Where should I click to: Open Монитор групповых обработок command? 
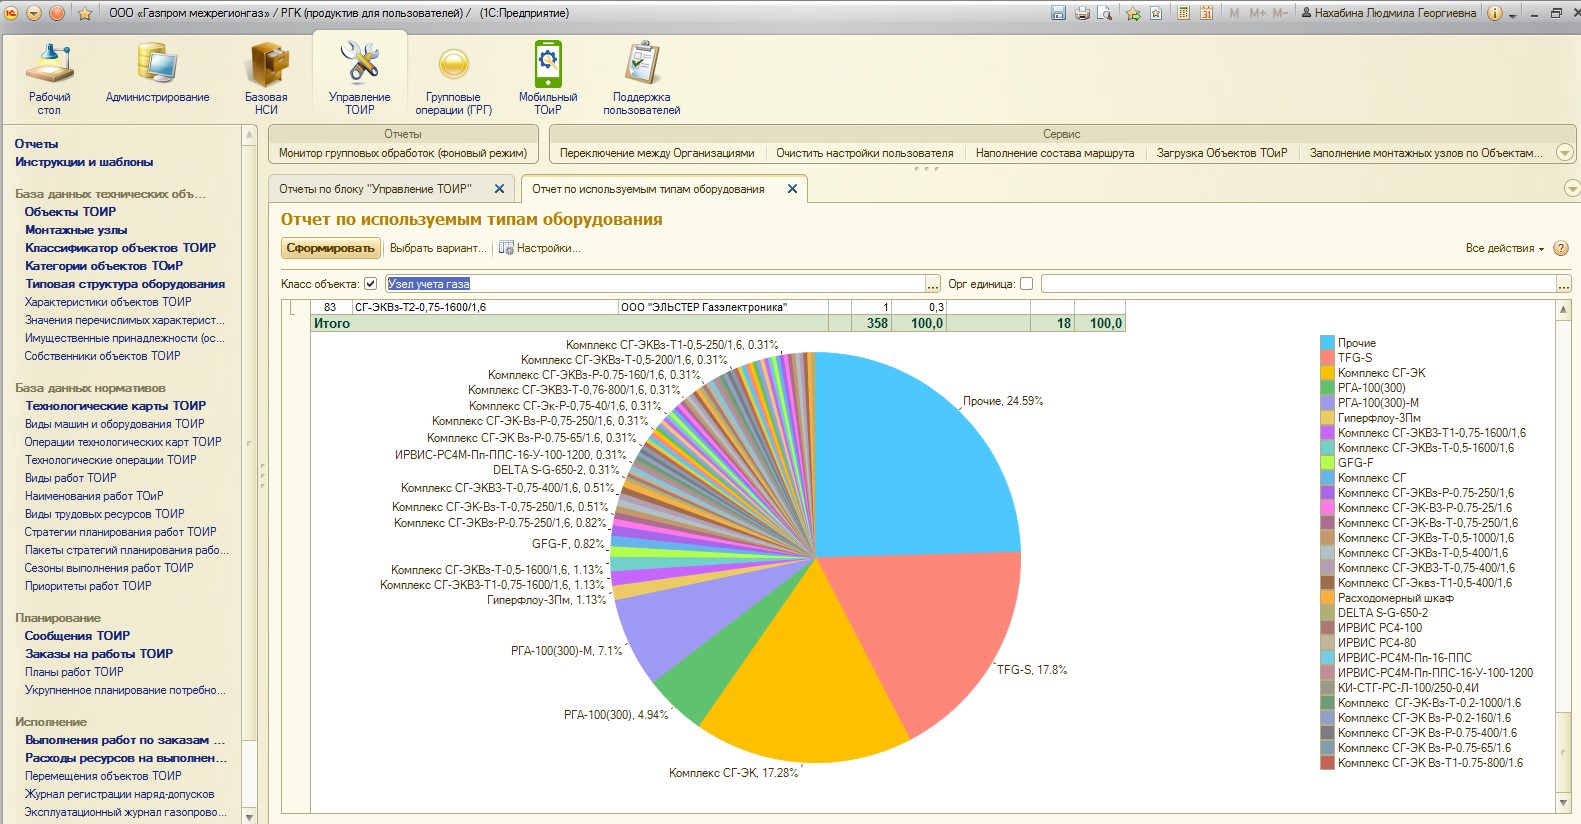coord(402,153)
